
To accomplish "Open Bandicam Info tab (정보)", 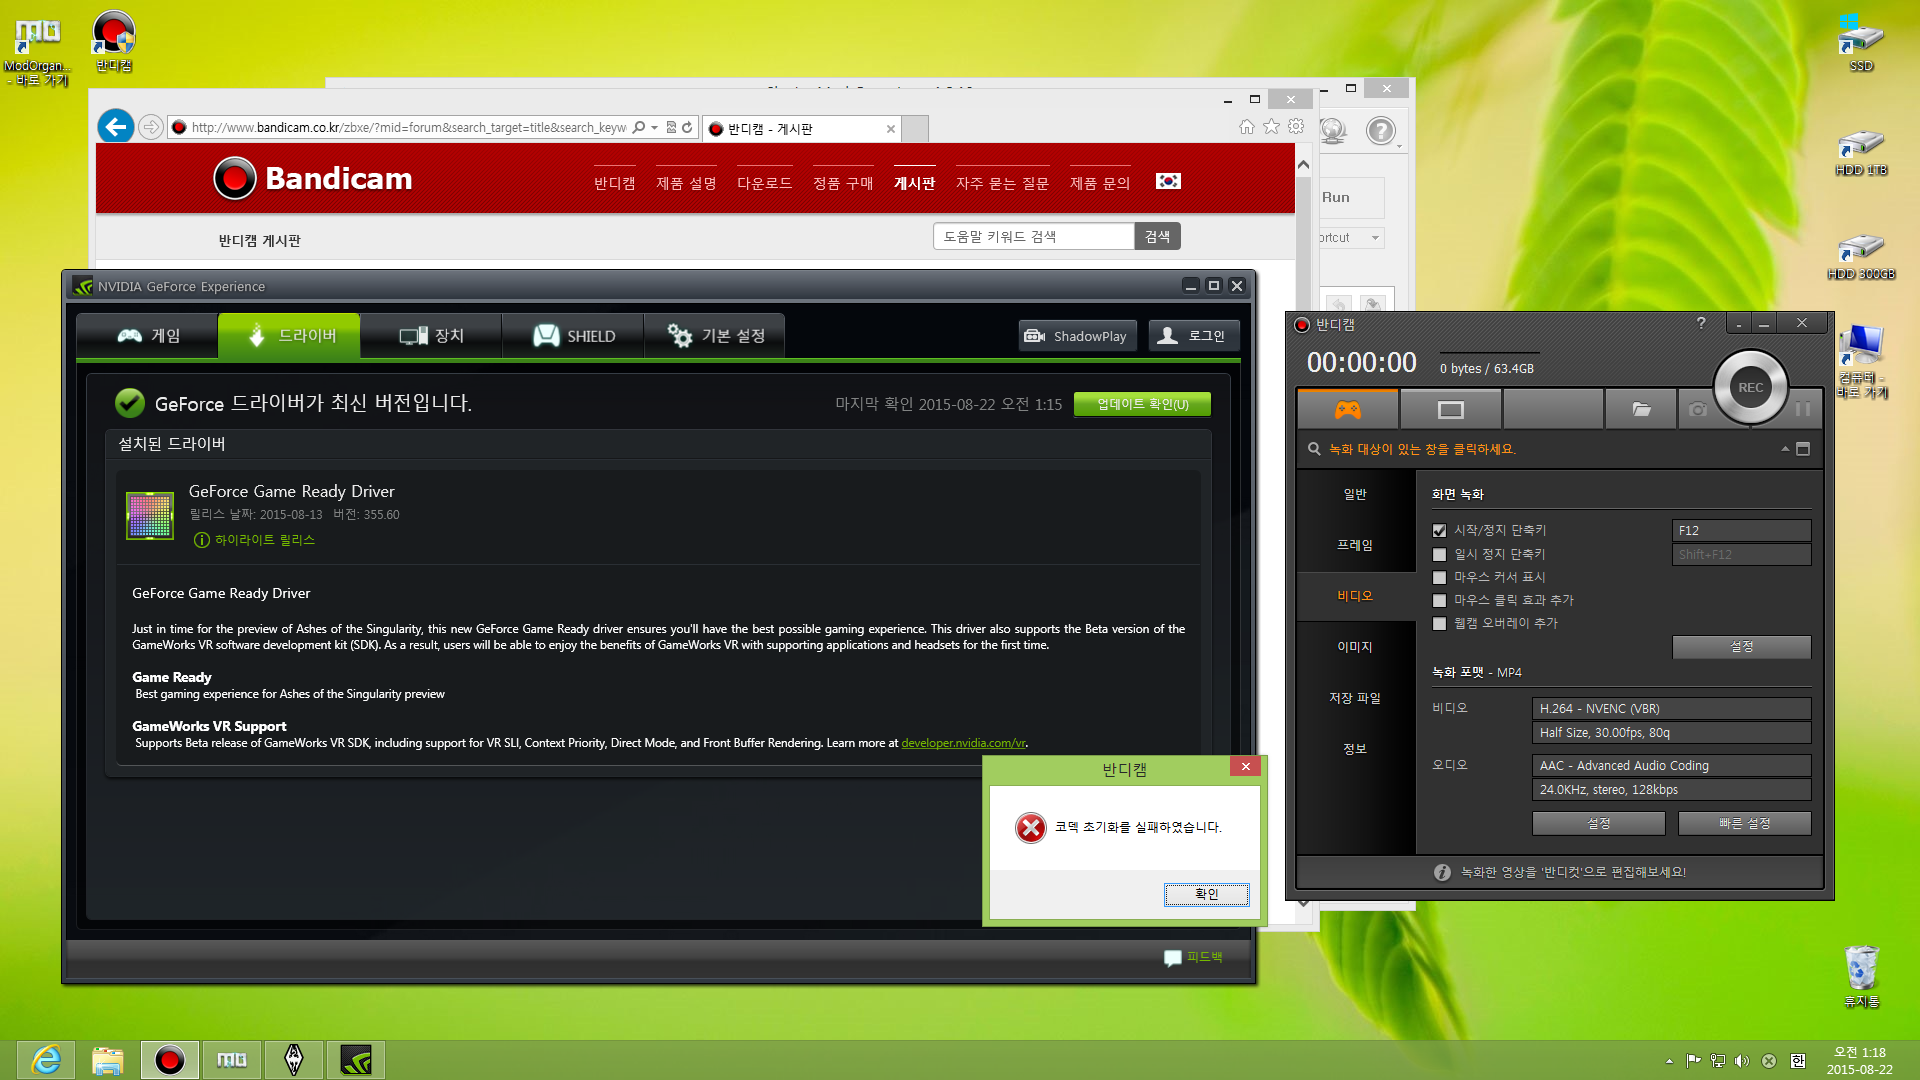I will tap(1355, 749).
